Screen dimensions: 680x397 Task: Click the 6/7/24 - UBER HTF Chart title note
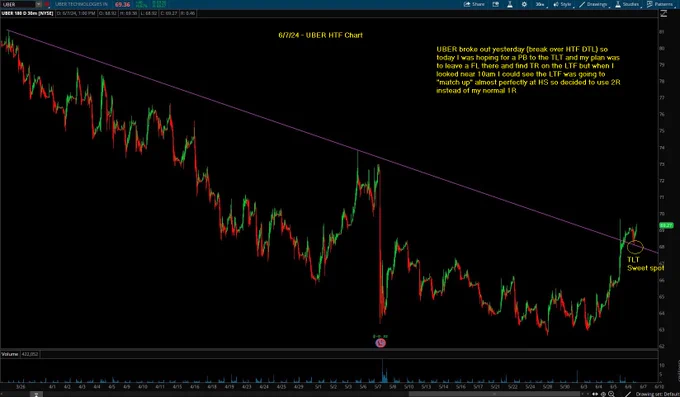[x=320, y=35]
